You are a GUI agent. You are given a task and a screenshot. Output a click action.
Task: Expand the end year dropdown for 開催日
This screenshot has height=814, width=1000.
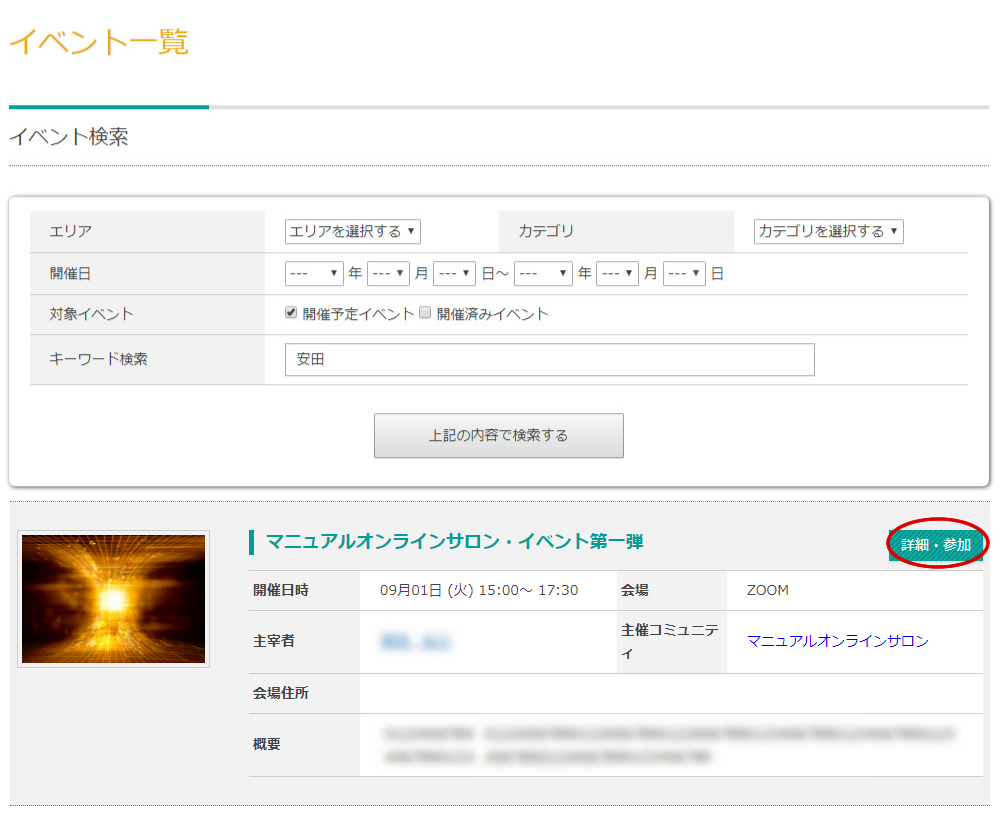(543, 273)
